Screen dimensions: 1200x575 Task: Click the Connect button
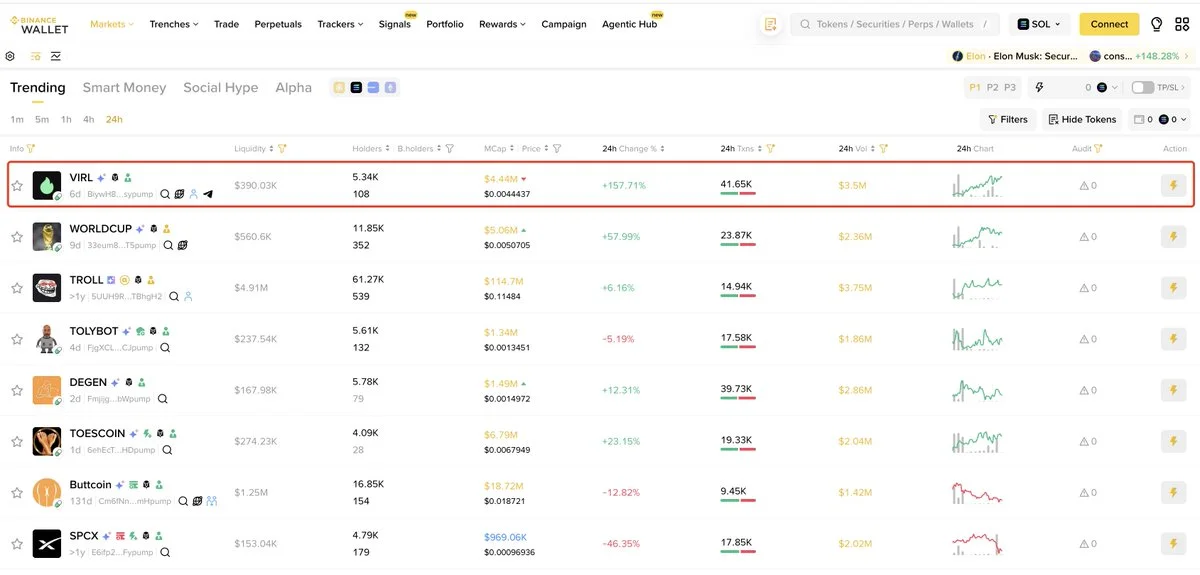pos(1109,24)
